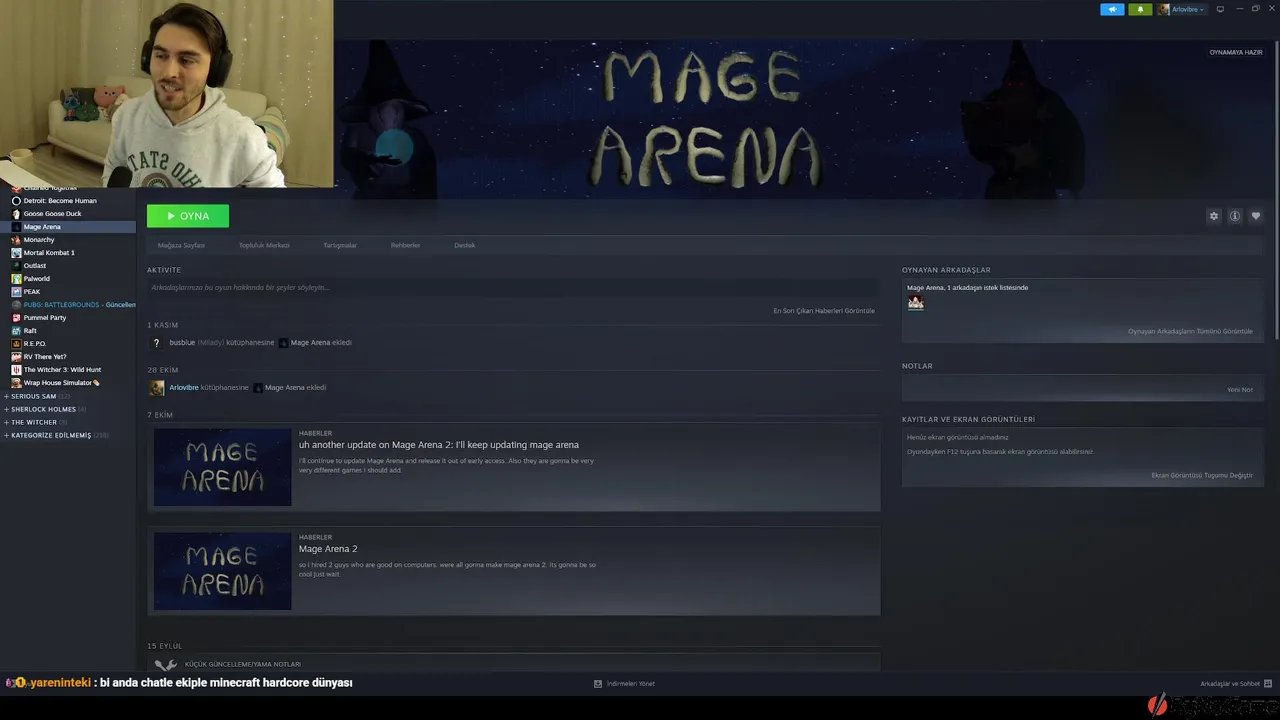The height and width of the screenshot is (720, 1280).
Task: Click Goose Goose Duck game icon
Action: pyautogui.click(x=16, y=214)
